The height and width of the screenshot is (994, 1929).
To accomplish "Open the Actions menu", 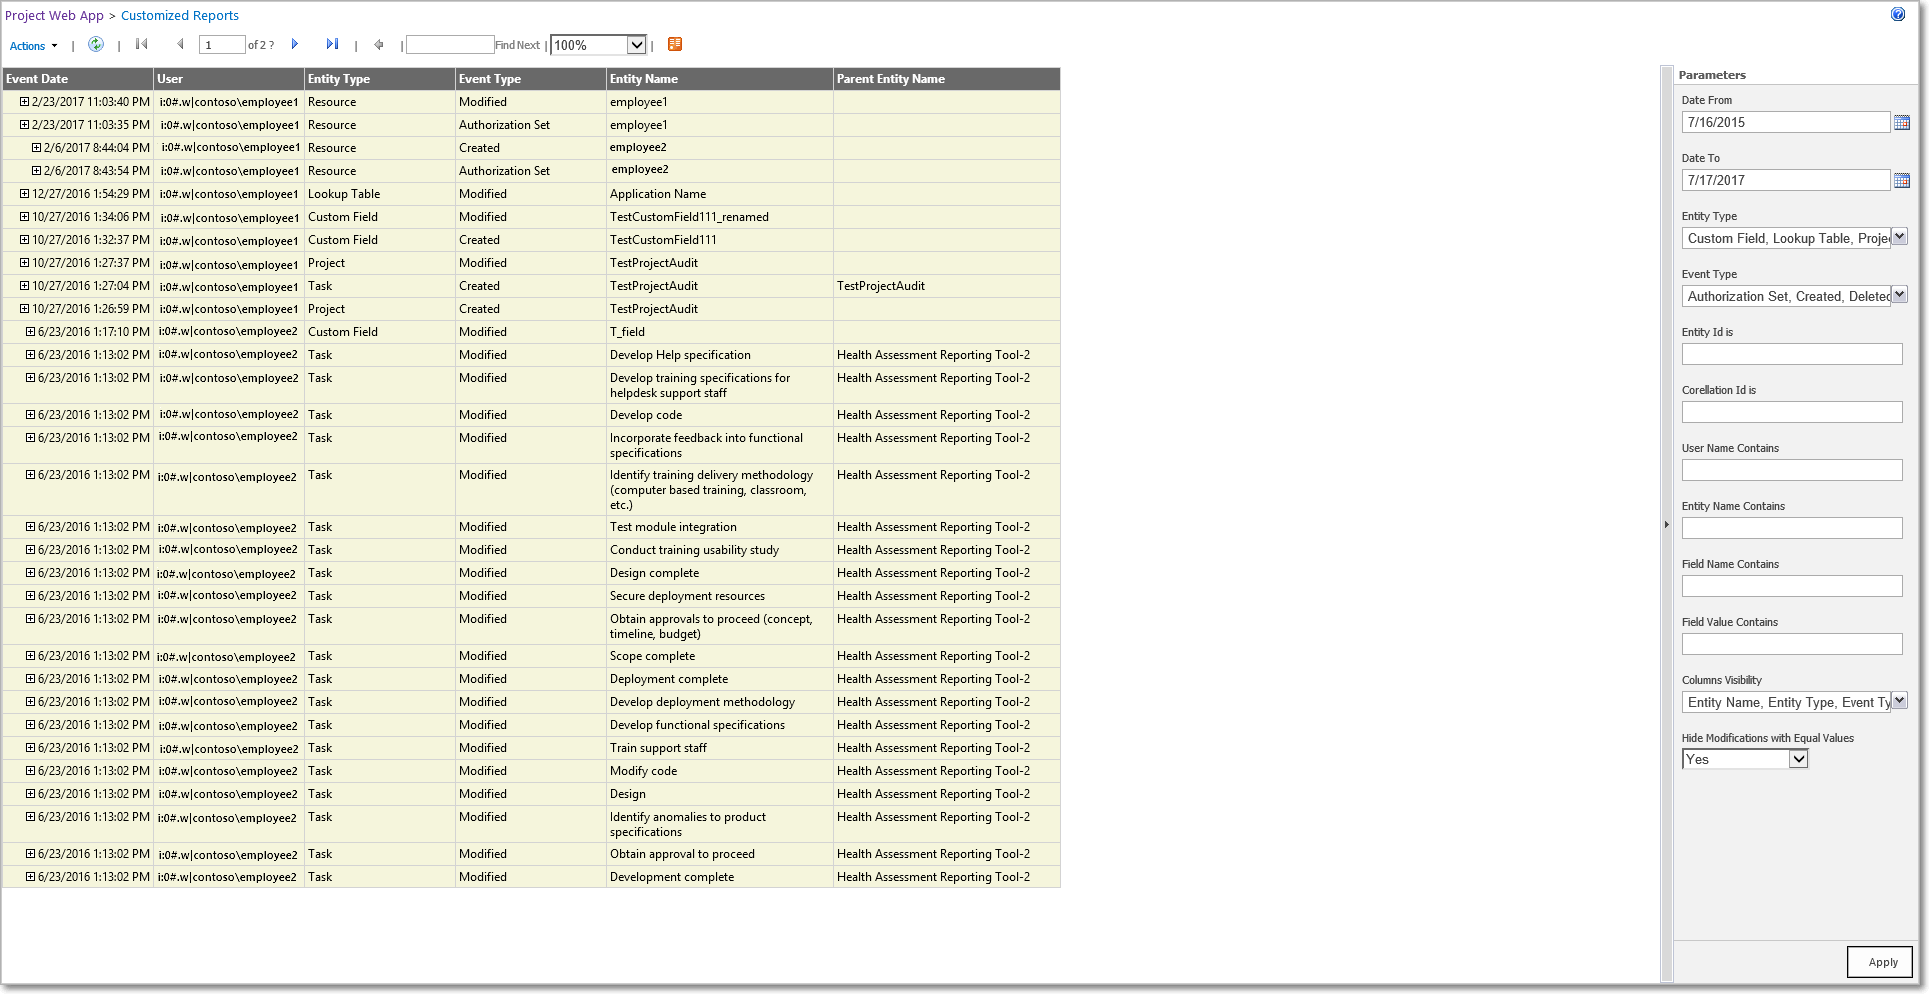I will click(x=33, y=46).
